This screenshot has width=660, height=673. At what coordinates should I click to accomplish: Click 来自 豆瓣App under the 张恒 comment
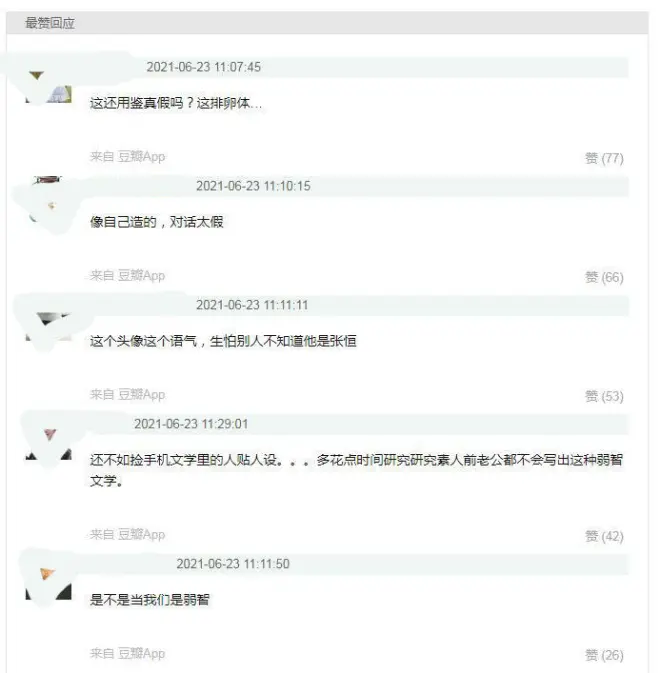(127, 394)
